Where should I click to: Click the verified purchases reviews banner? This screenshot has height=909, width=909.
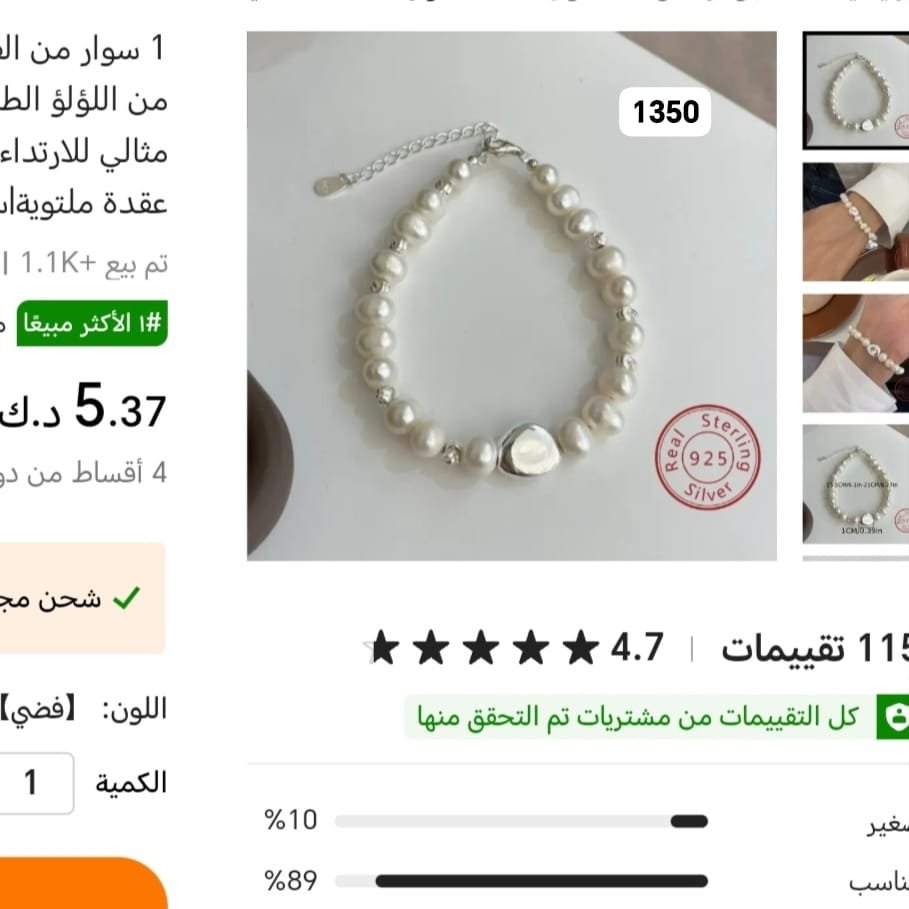click(x=656, y=717)
